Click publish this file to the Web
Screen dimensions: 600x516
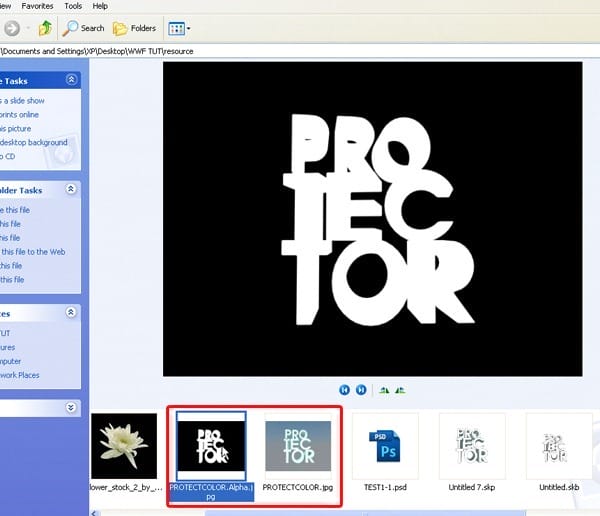point(33,252)
